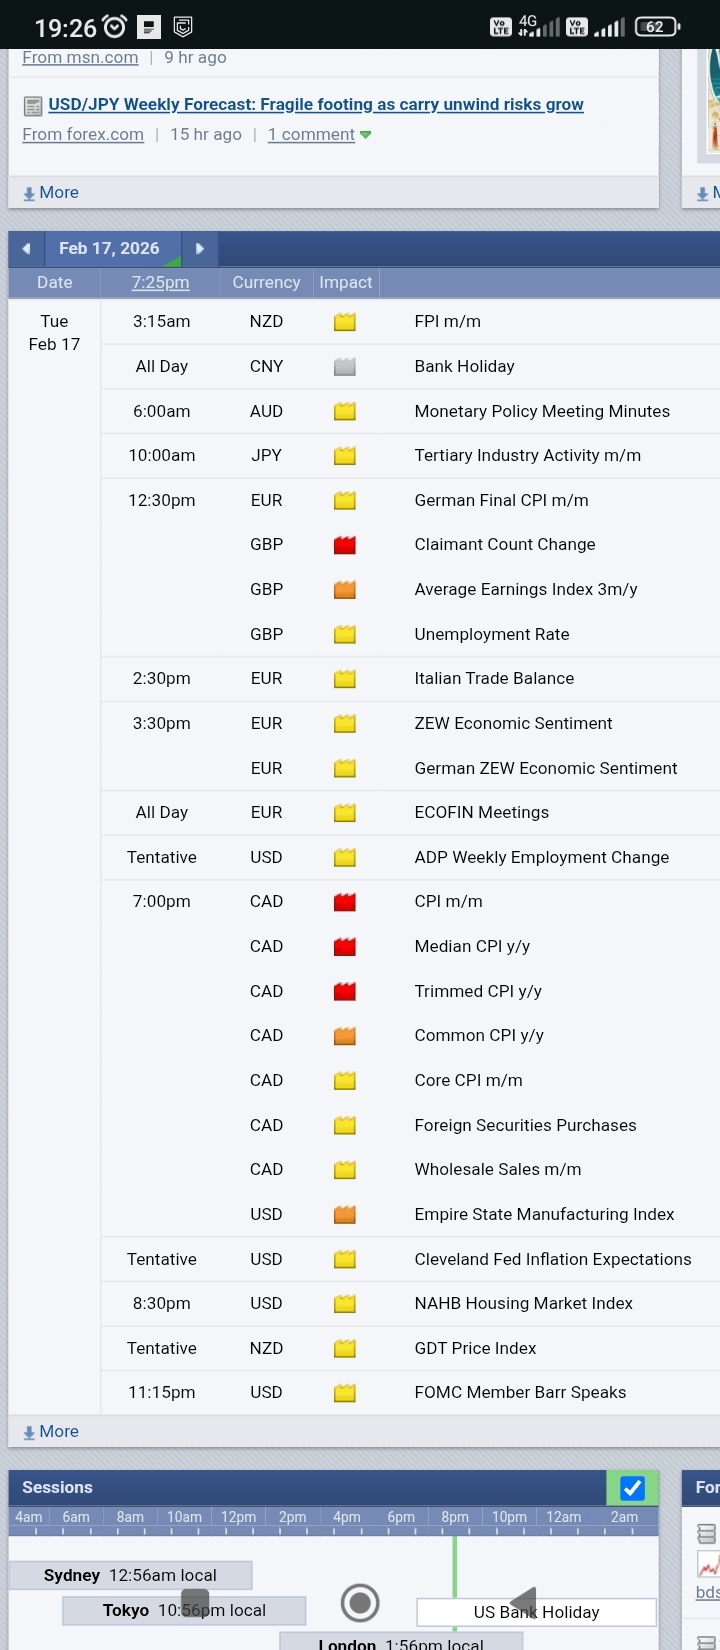Click the Impact column header
This screenshot has width=720, height=1650.
[x=346, y=283]
